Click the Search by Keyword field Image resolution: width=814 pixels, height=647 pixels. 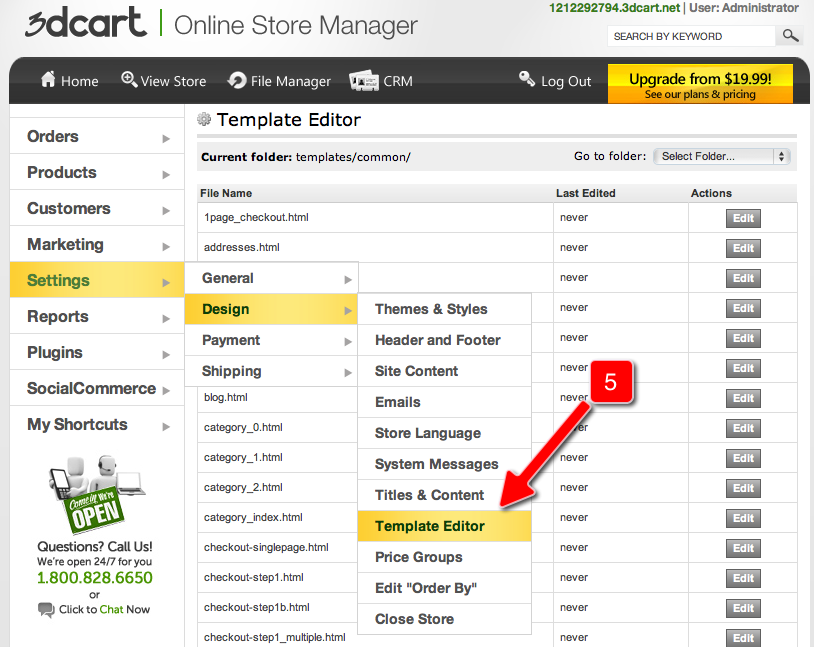click(x=690, y=36)
